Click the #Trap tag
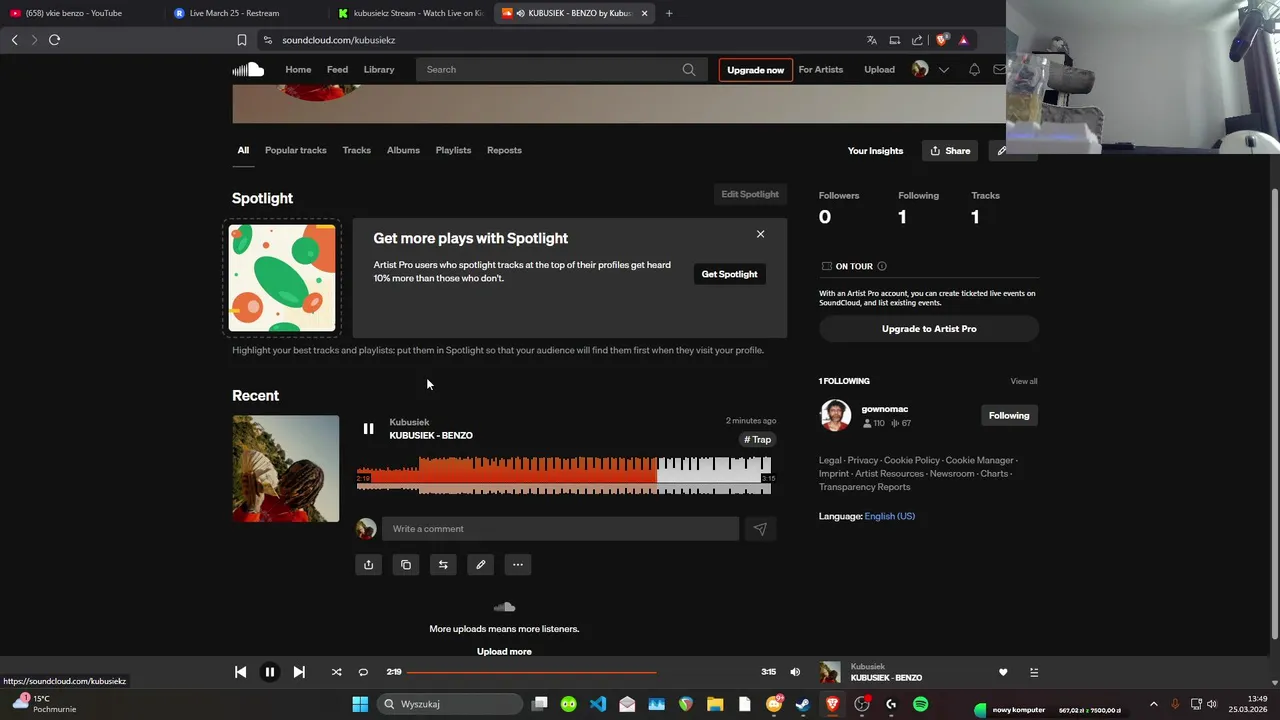 [x=758, y=439]
